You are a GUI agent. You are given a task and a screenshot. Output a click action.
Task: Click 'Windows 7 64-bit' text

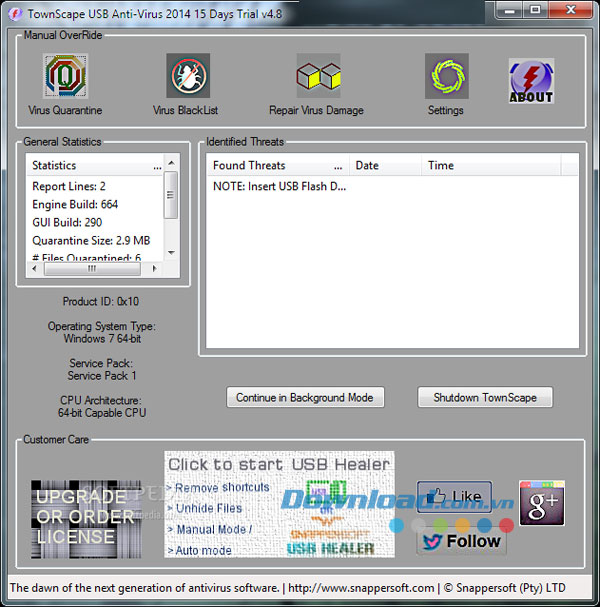102,339
